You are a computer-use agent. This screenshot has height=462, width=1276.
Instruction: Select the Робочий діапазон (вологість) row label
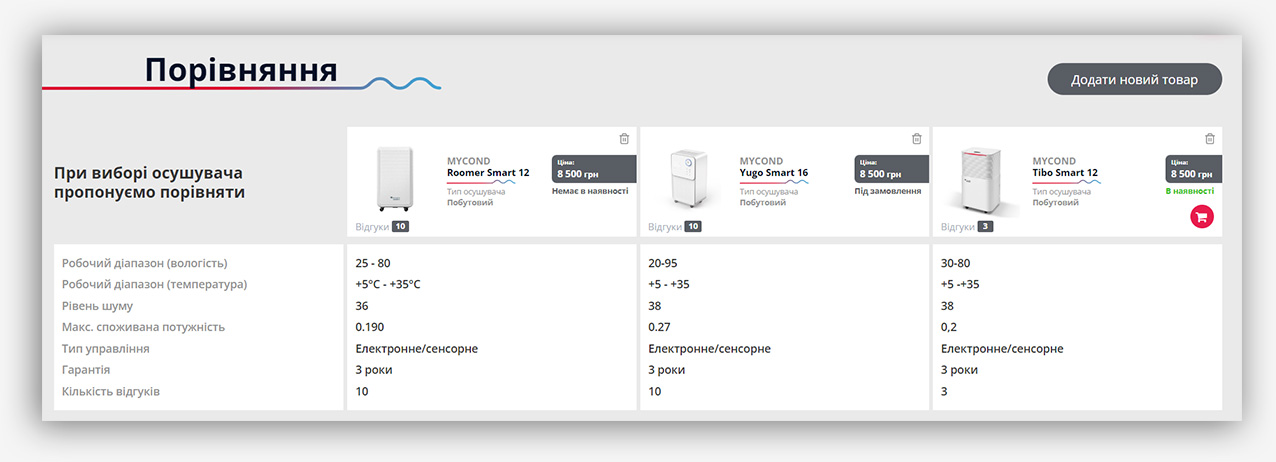pyautogui.click(x=145, y=263)
